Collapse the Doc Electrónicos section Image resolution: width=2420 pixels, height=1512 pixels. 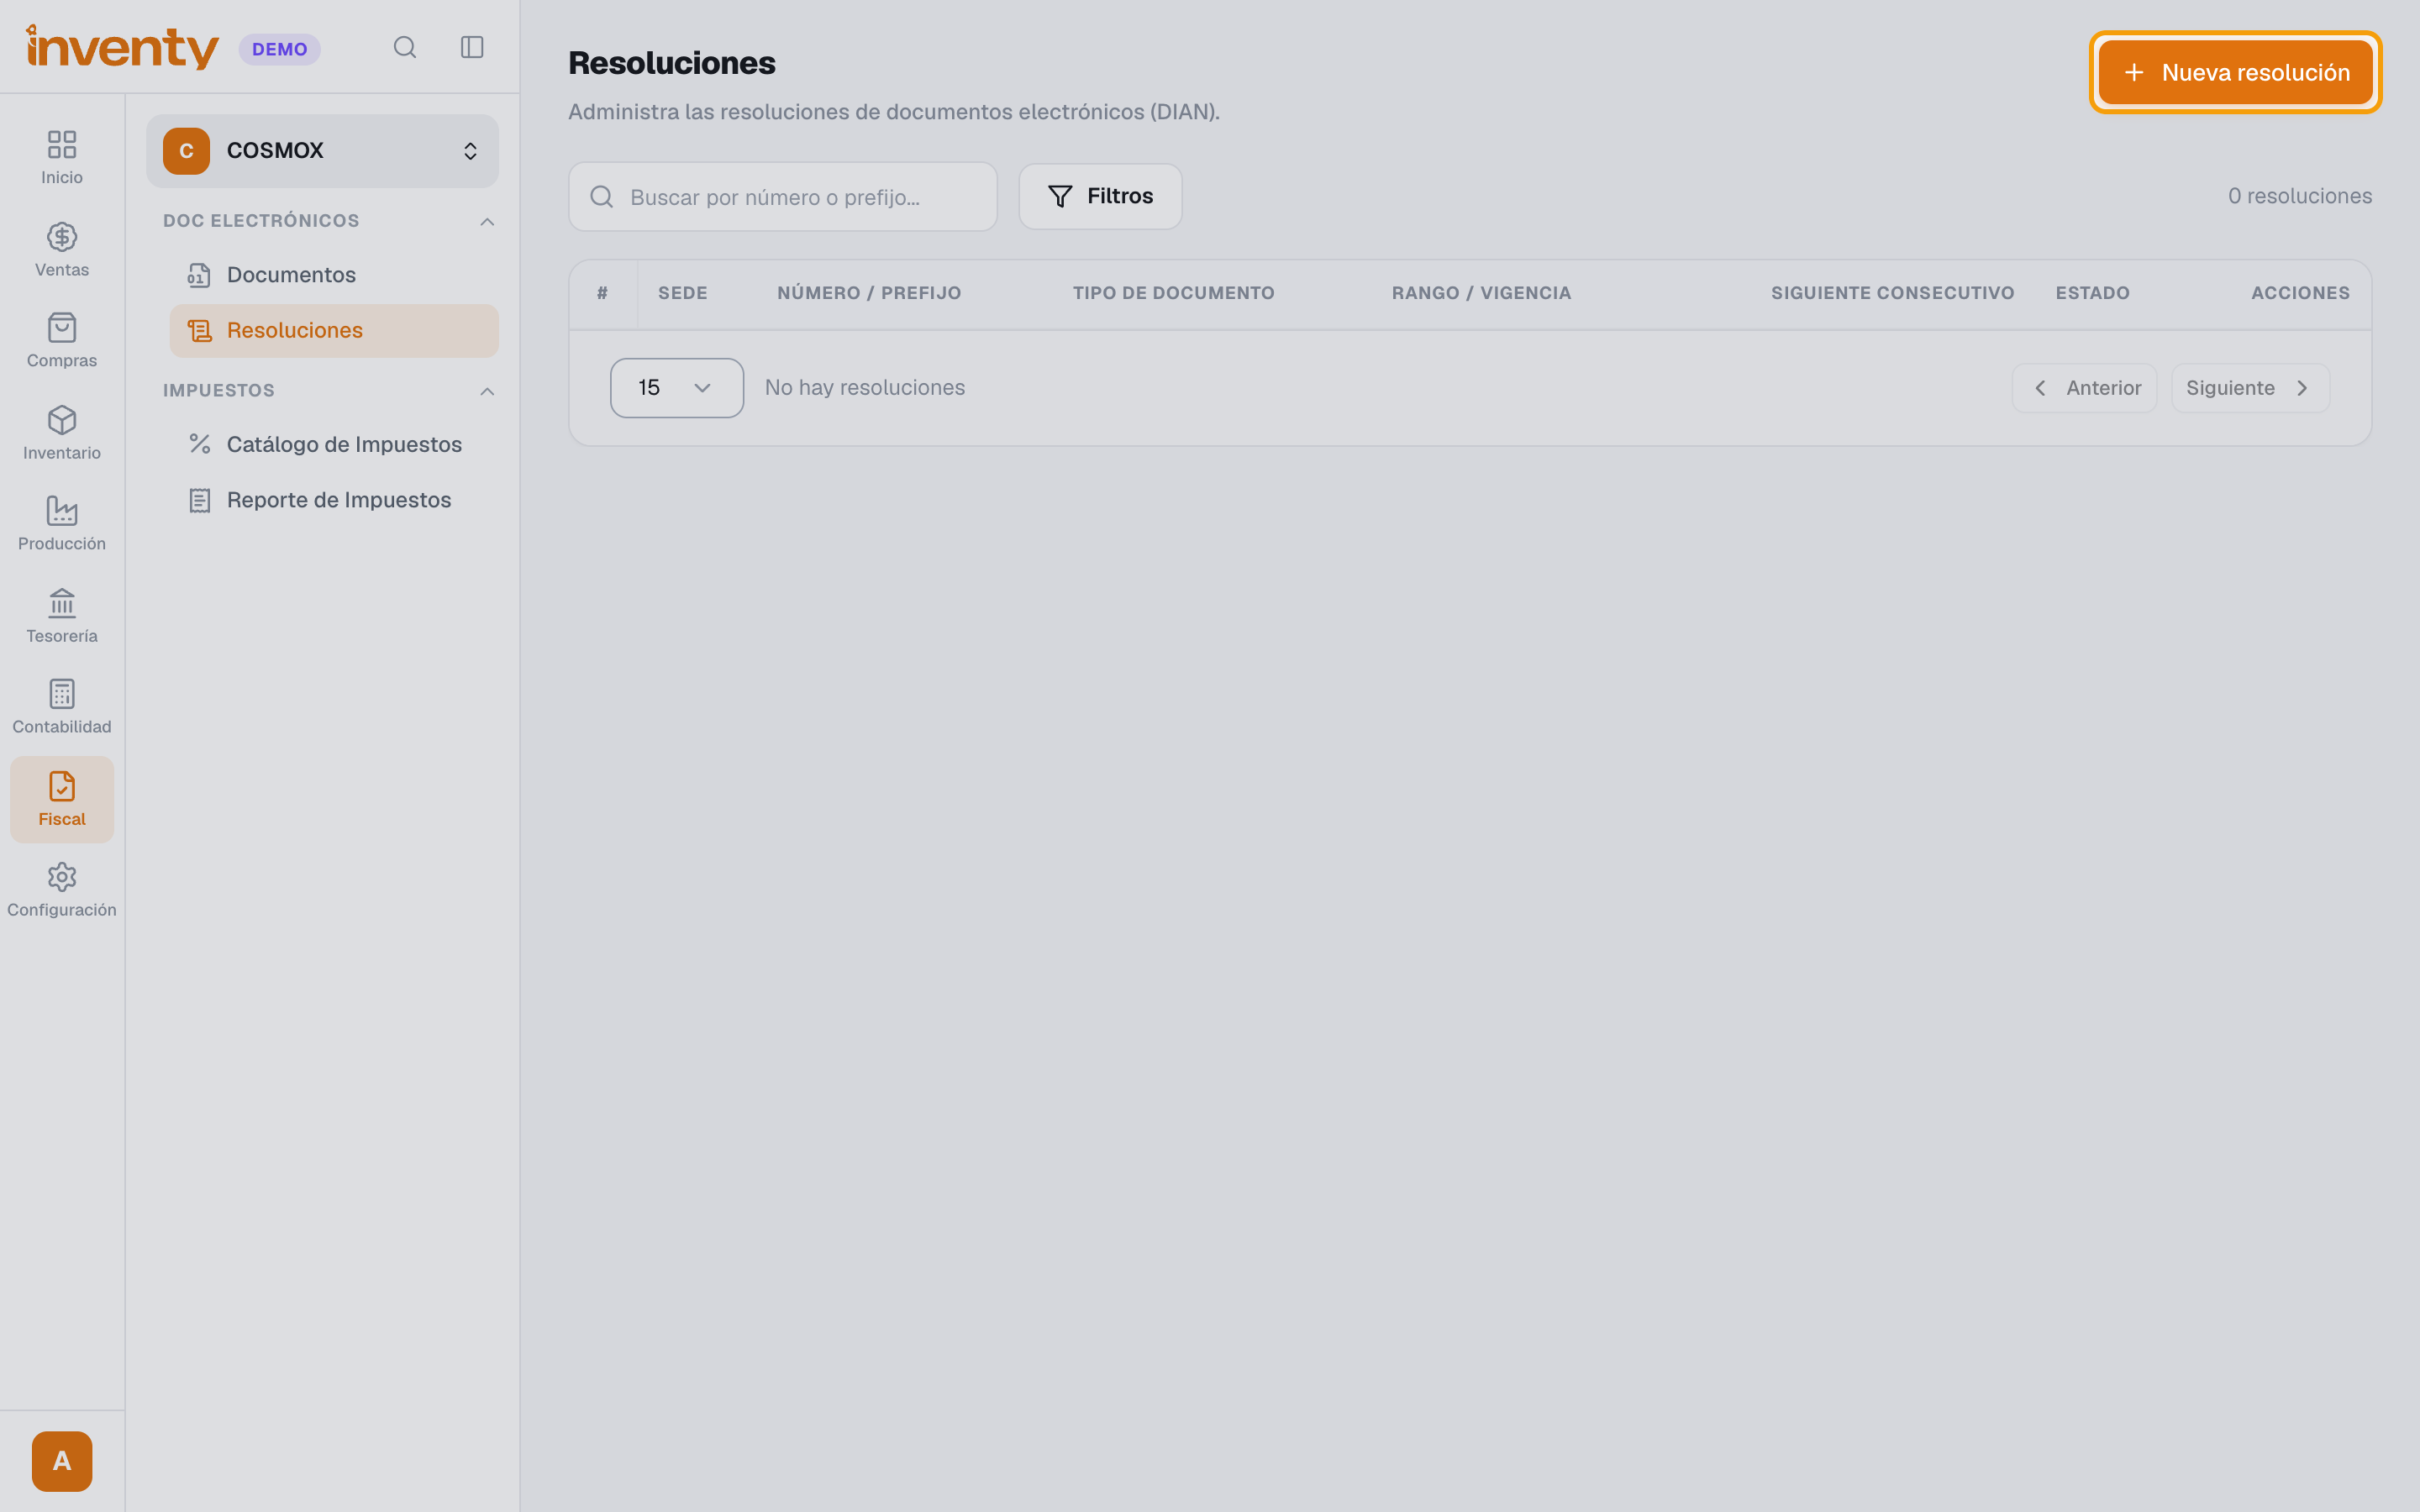487,221
